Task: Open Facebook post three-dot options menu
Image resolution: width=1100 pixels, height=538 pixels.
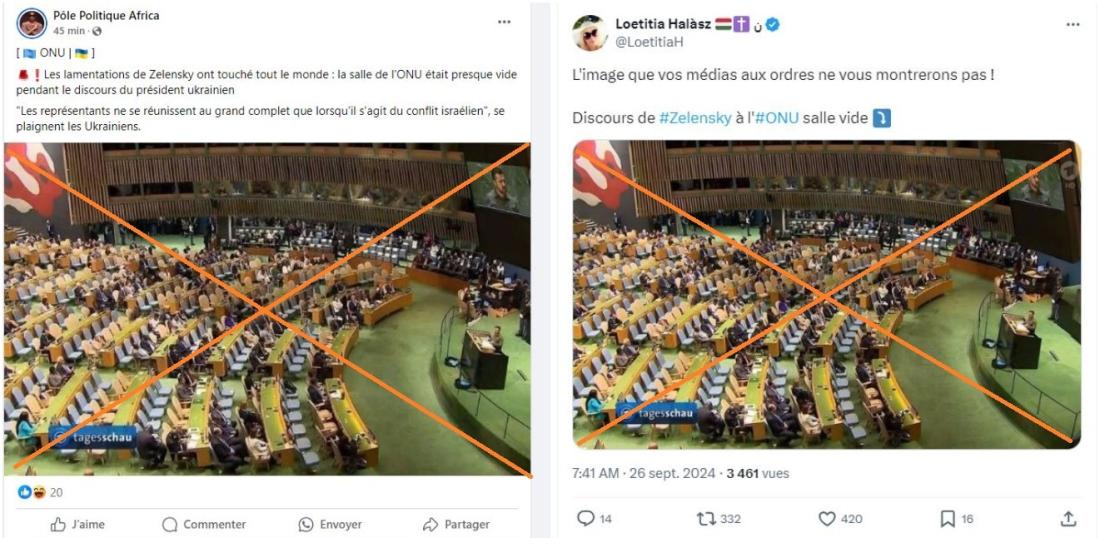Action: pos(504,22)
